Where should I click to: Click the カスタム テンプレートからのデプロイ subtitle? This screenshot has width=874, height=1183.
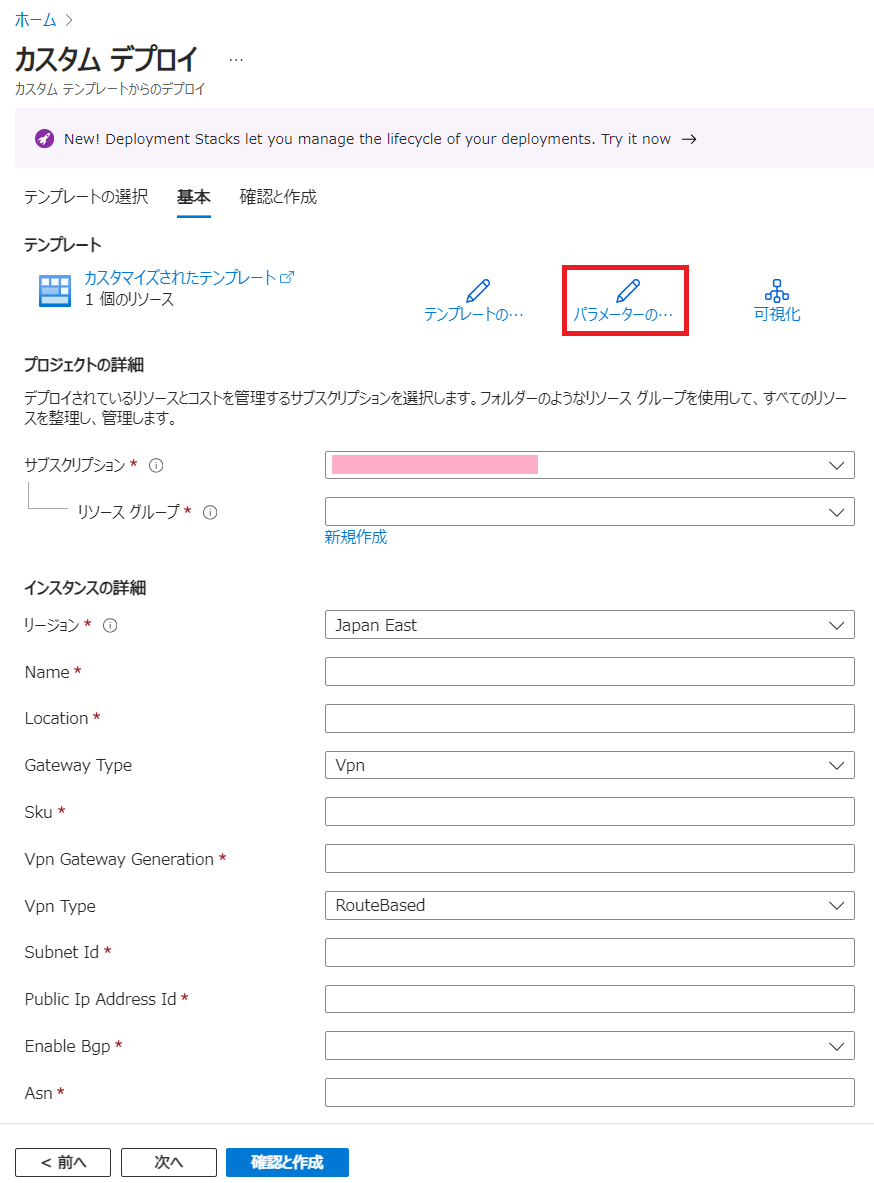coord(110,89)
